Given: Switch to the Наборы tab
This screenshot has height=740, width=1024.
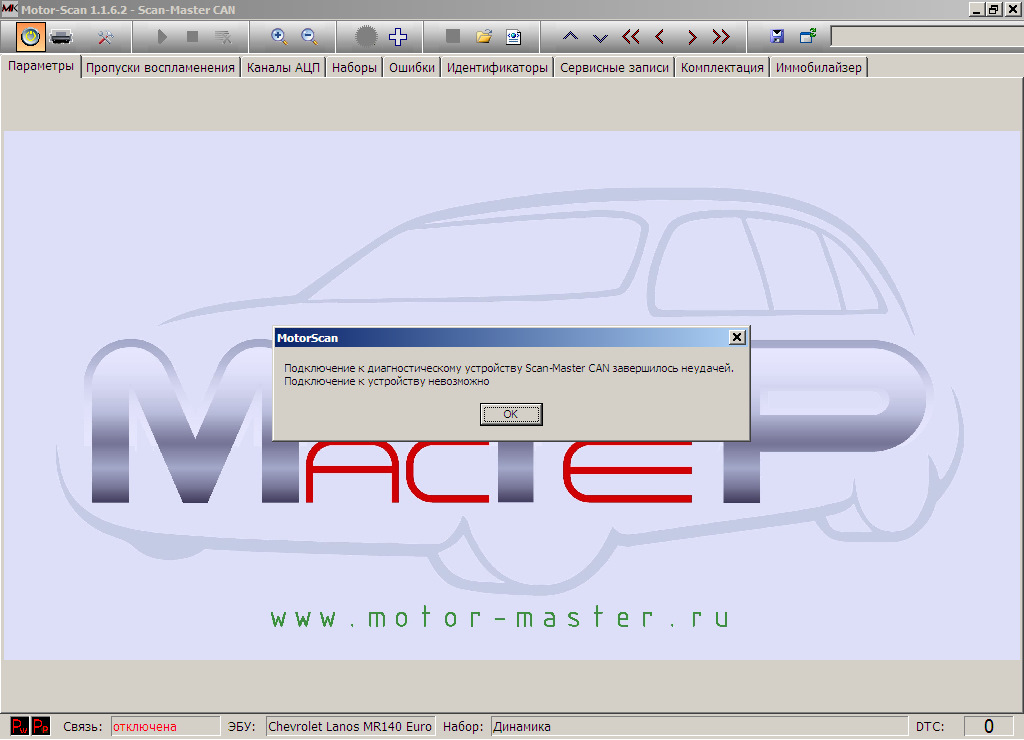Looking at the screenshot, I should pyautogui.click(x=354, y=67).
